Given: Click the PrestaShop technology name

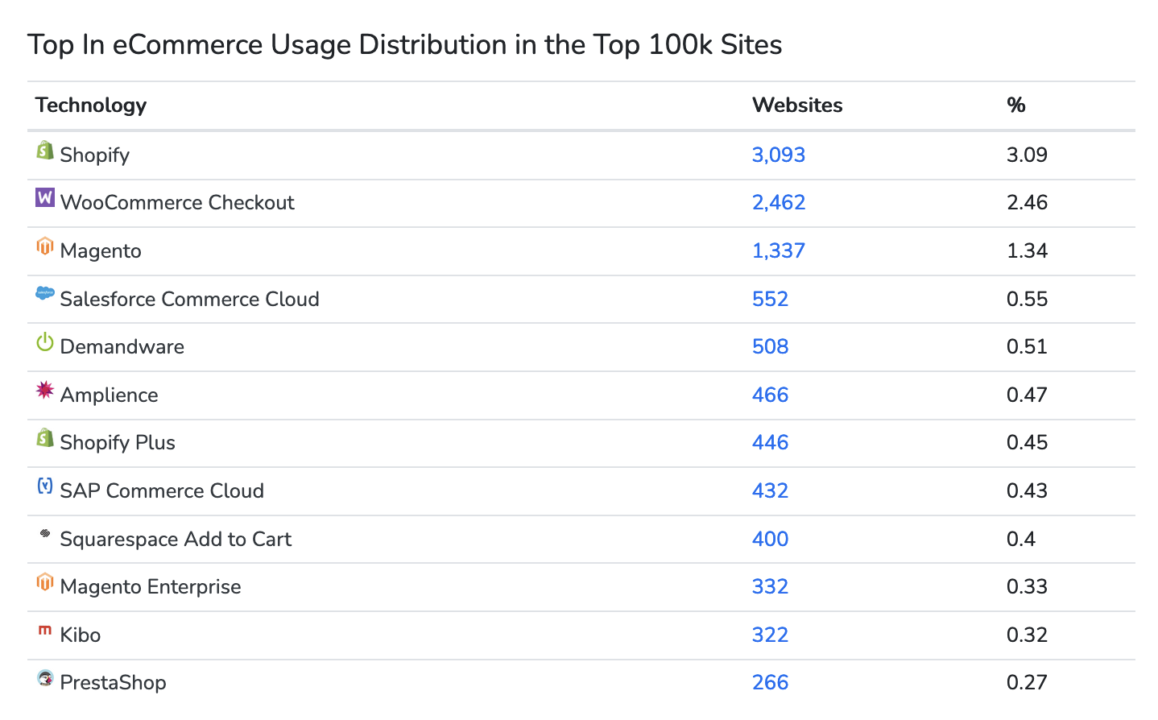Looking at the screenshot, I should tap(113, 683).
